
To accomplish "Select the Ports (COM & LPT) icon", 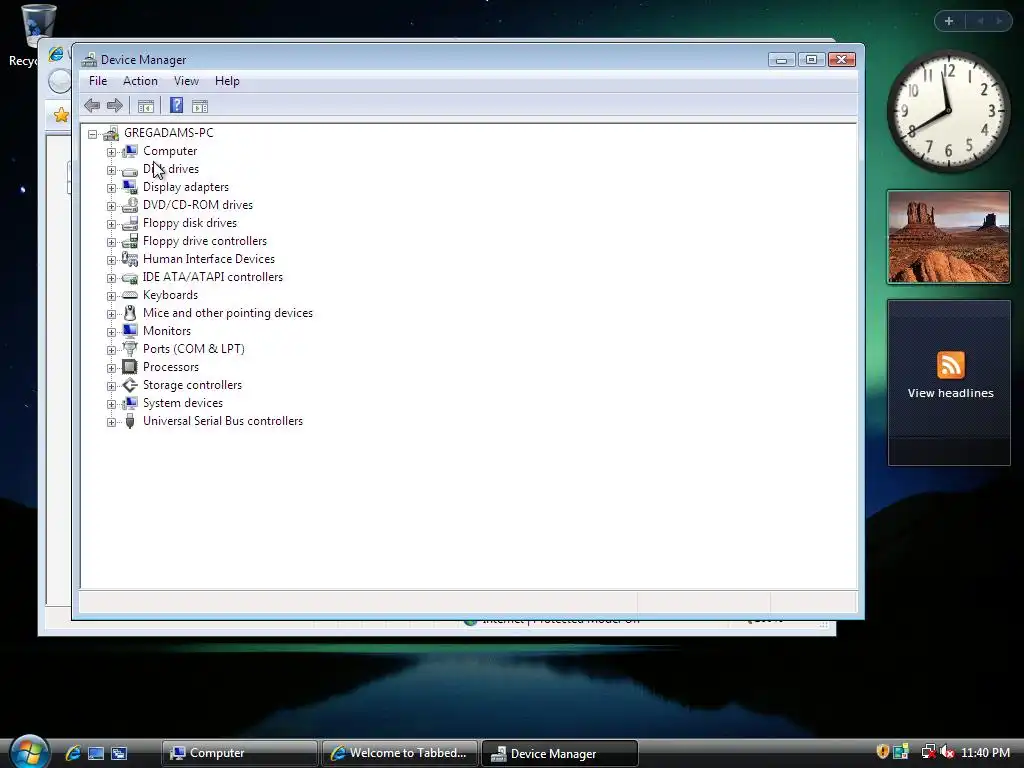I will tap(130, 349).
